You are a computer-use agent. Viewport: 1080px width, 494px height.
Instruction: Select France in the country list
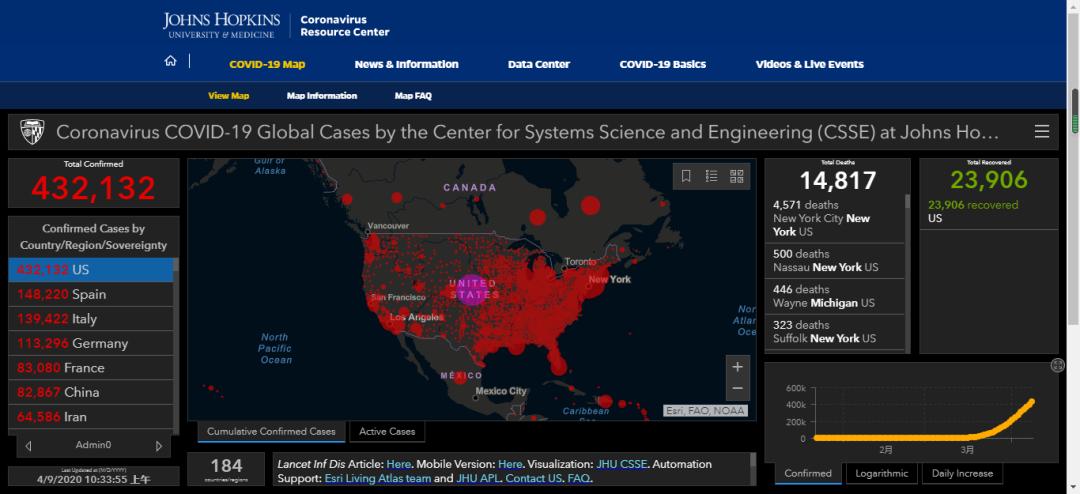pyautogui.click(x=90, y=368)
